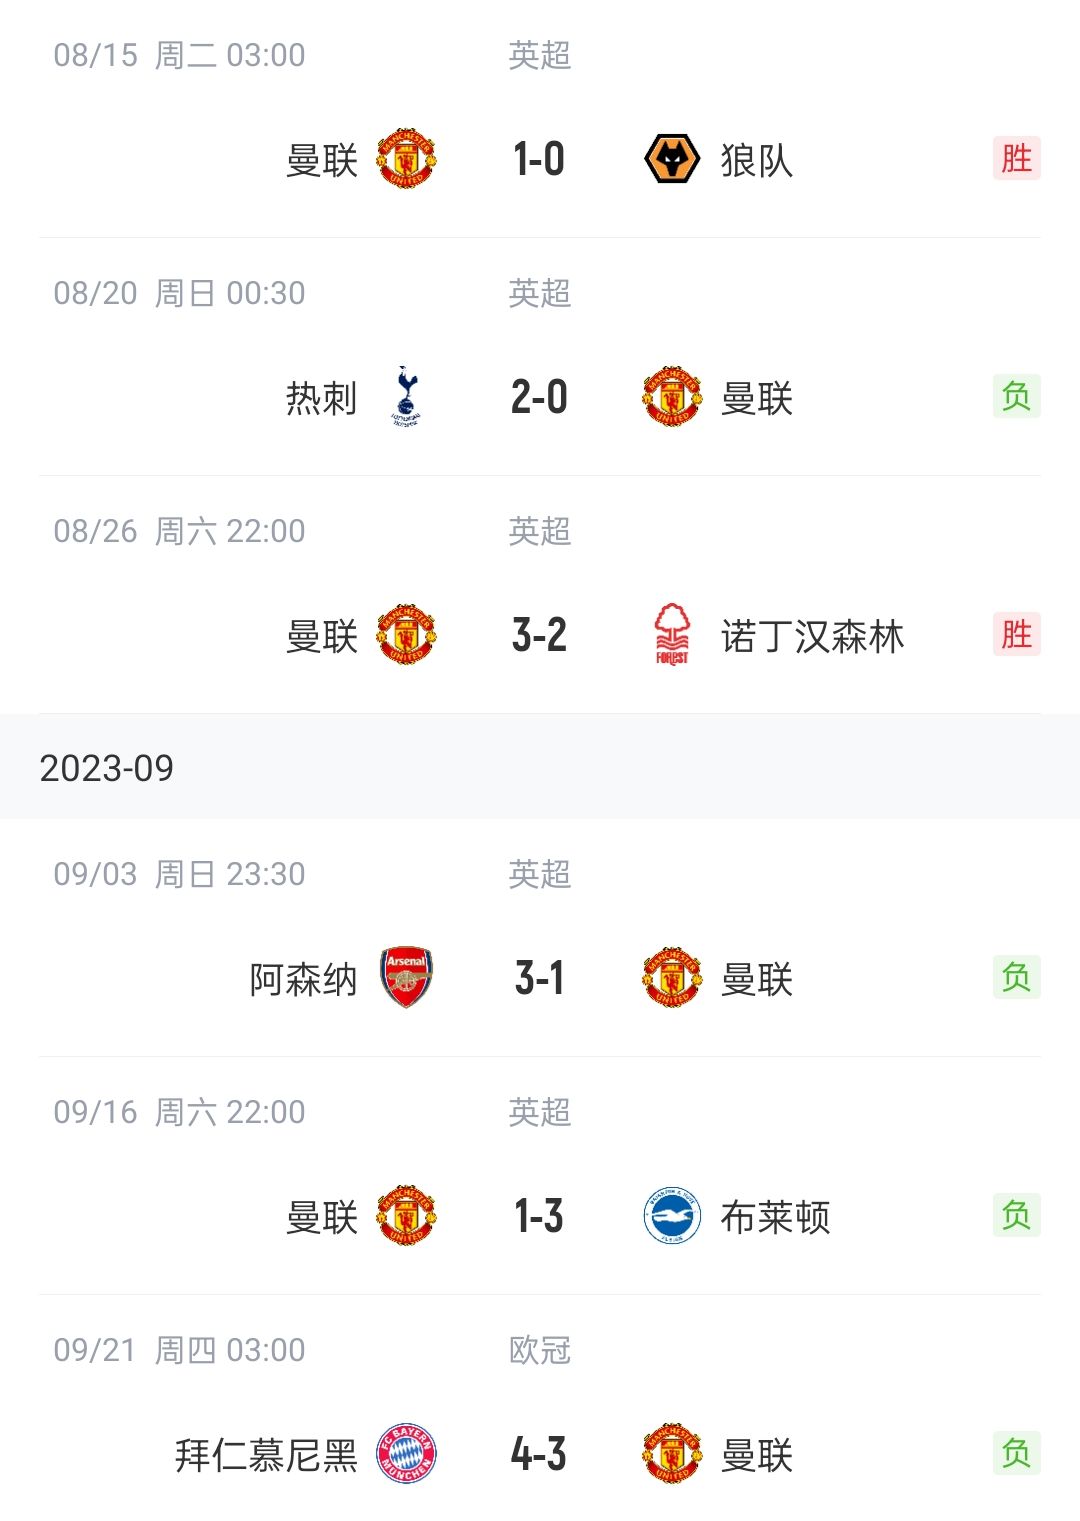
Task: Click the Tottenham Hotspur crest icon
Action: [x=406, y=397]
